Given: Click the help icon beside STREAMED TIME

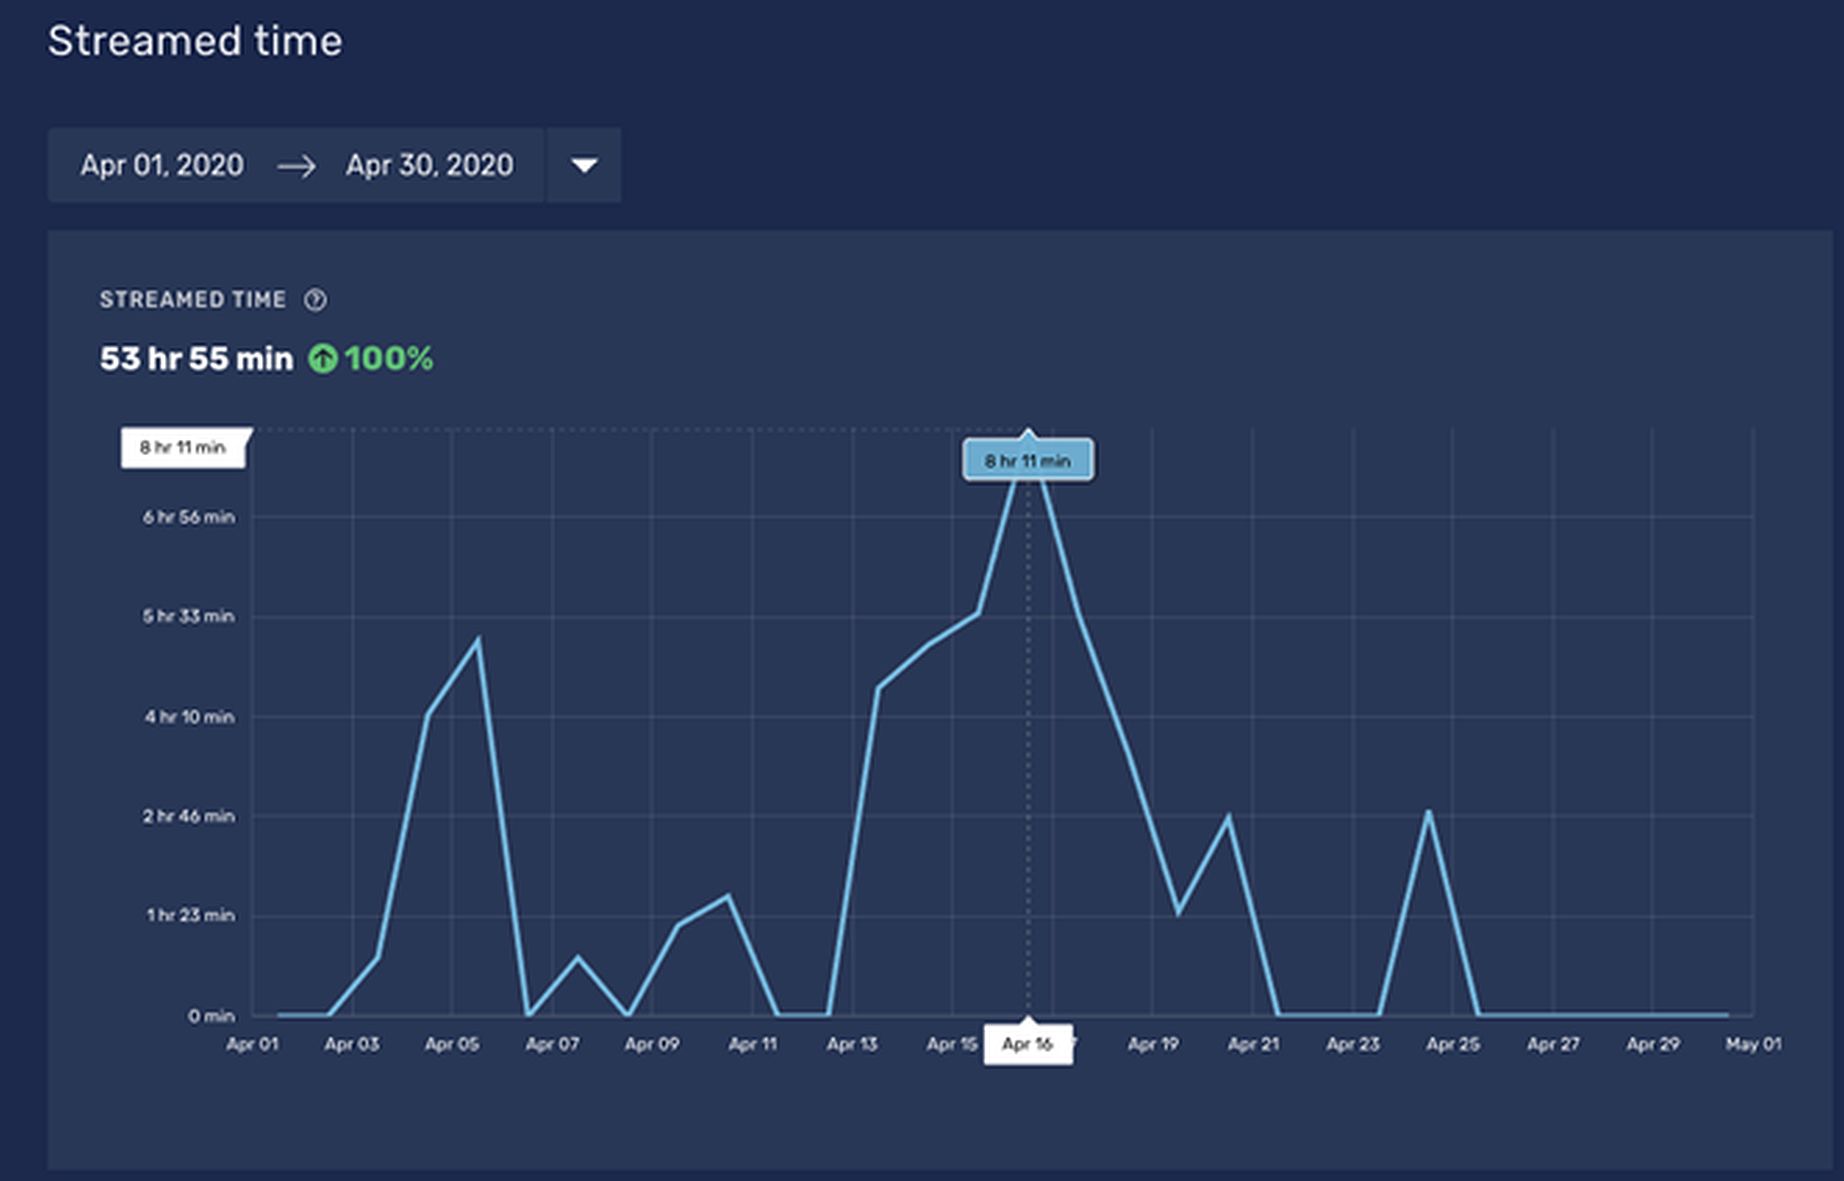Looking at the screenshot, I should 315,300.
